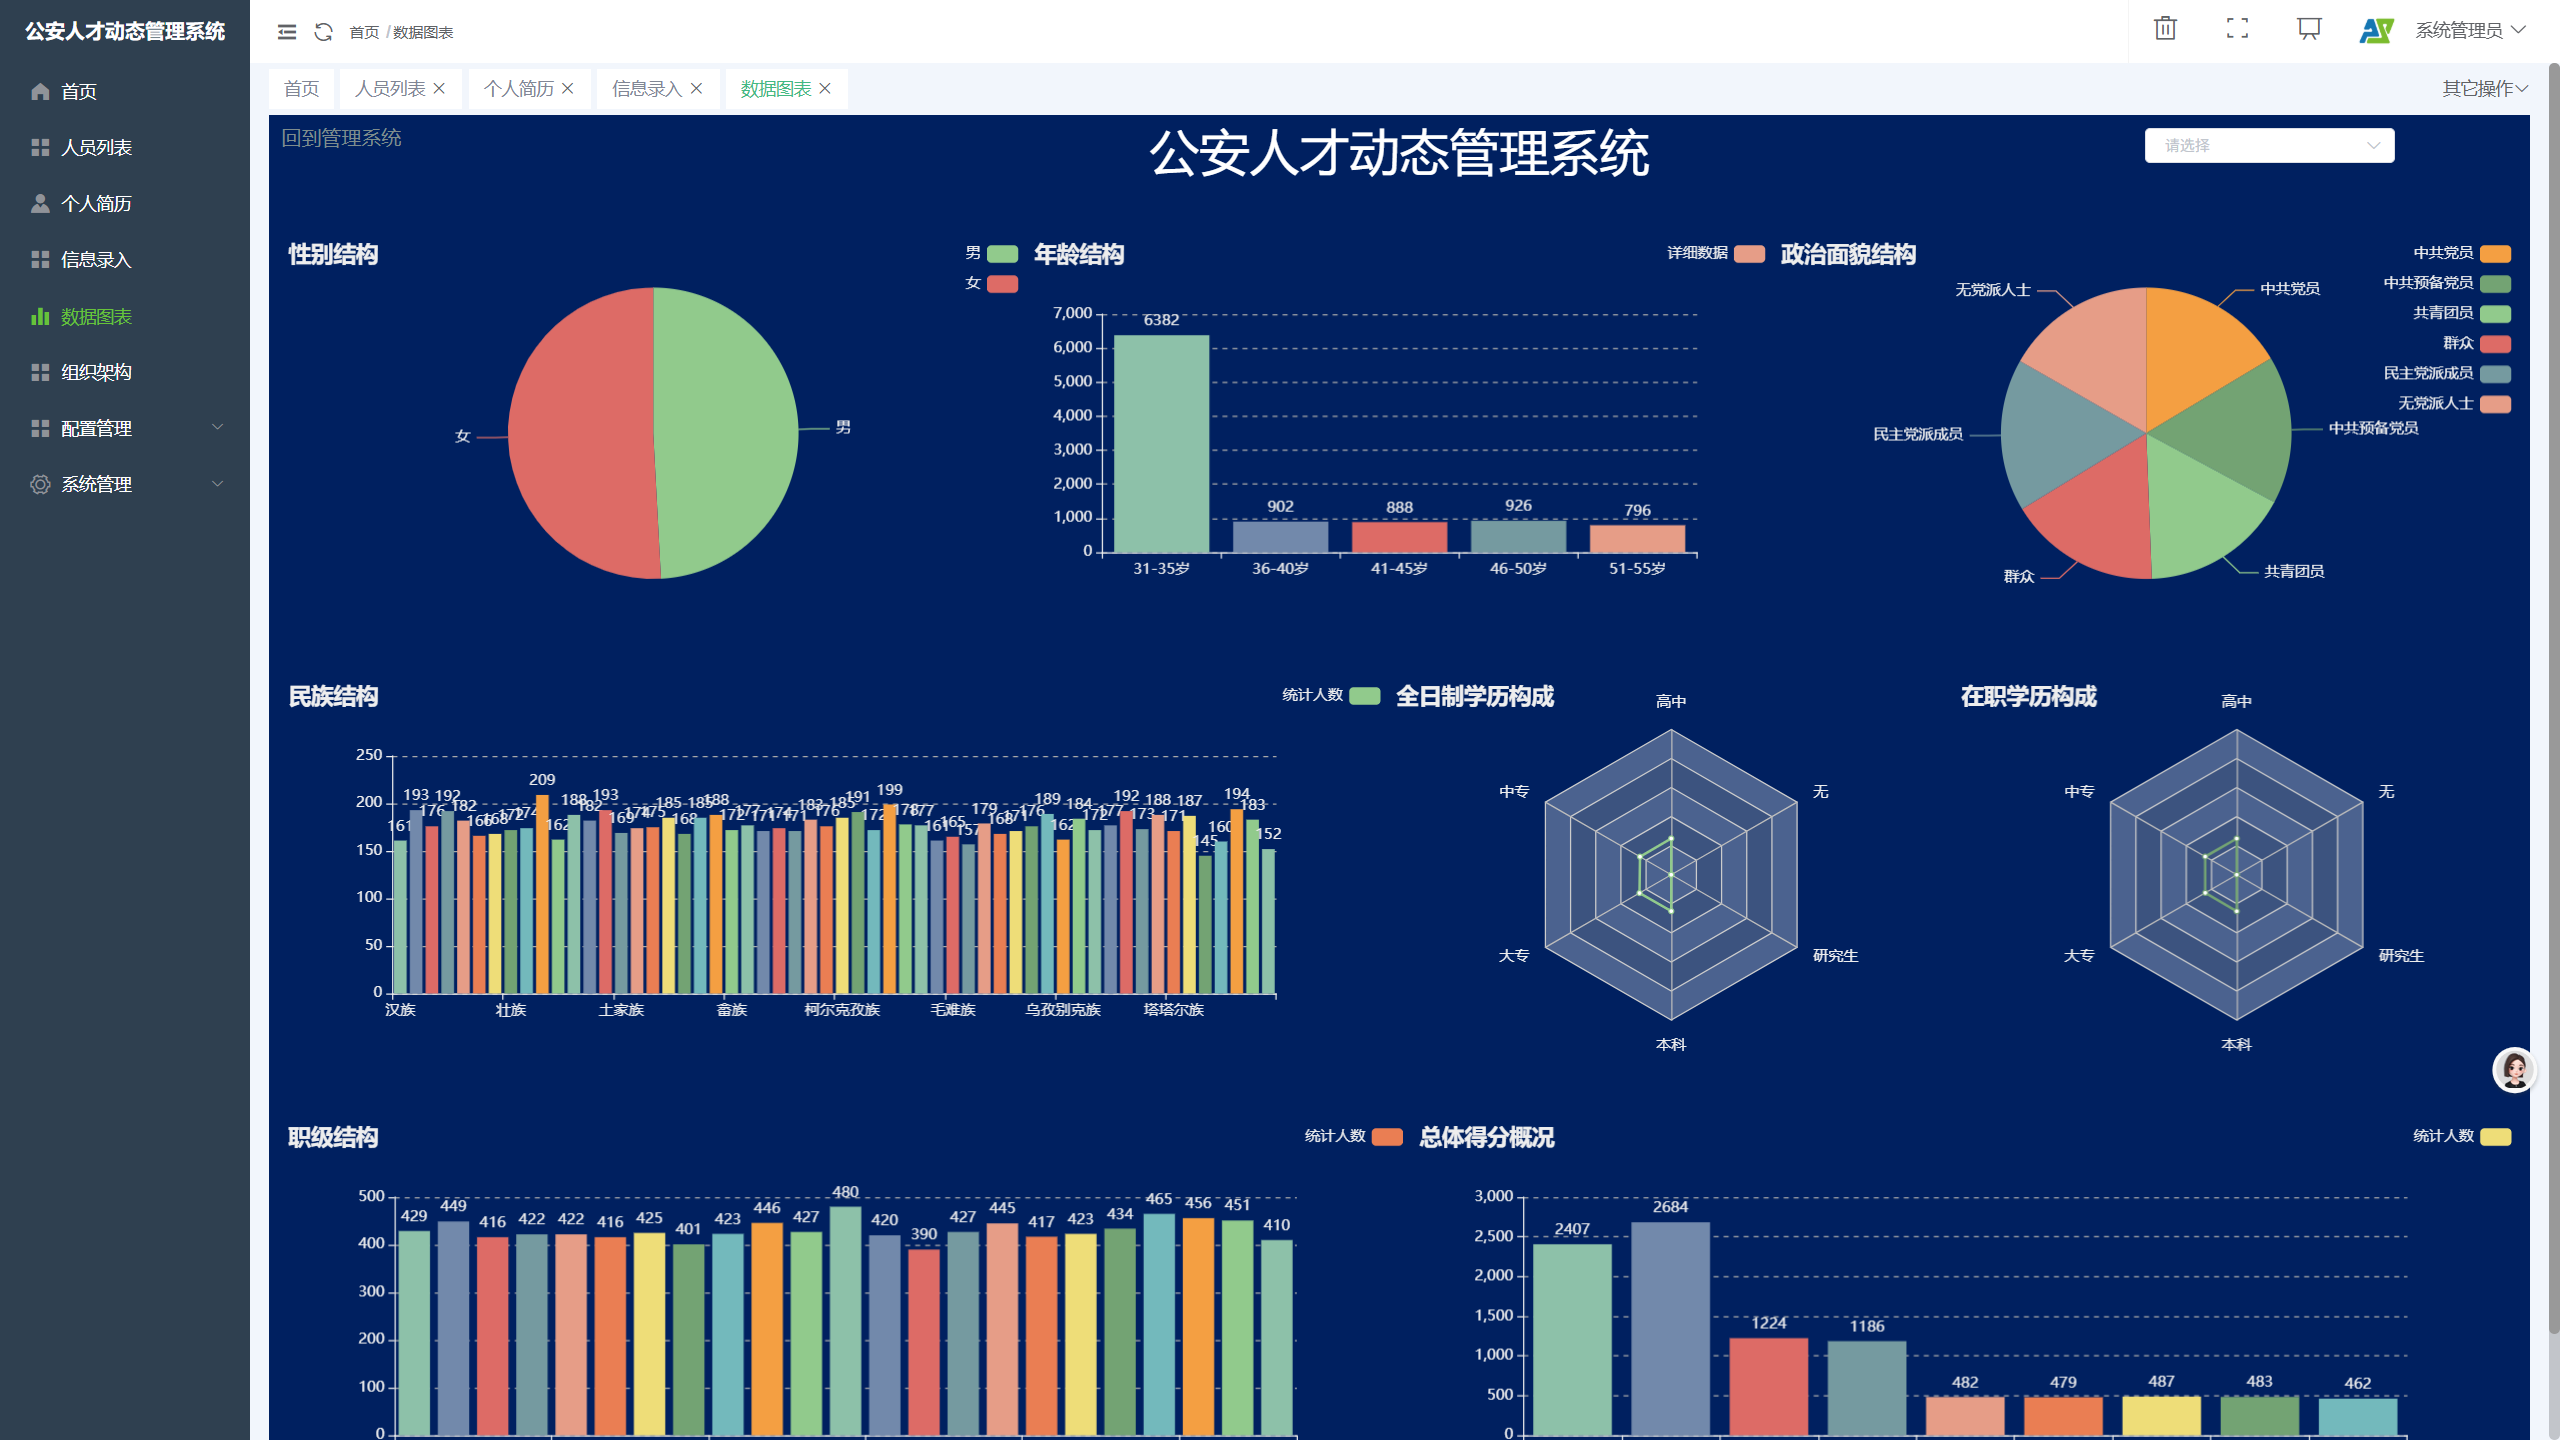Viewport: 2560px width, 1440px height.
Task: Click the sidebar collapse hamburger icon
Action: (287, 32)
